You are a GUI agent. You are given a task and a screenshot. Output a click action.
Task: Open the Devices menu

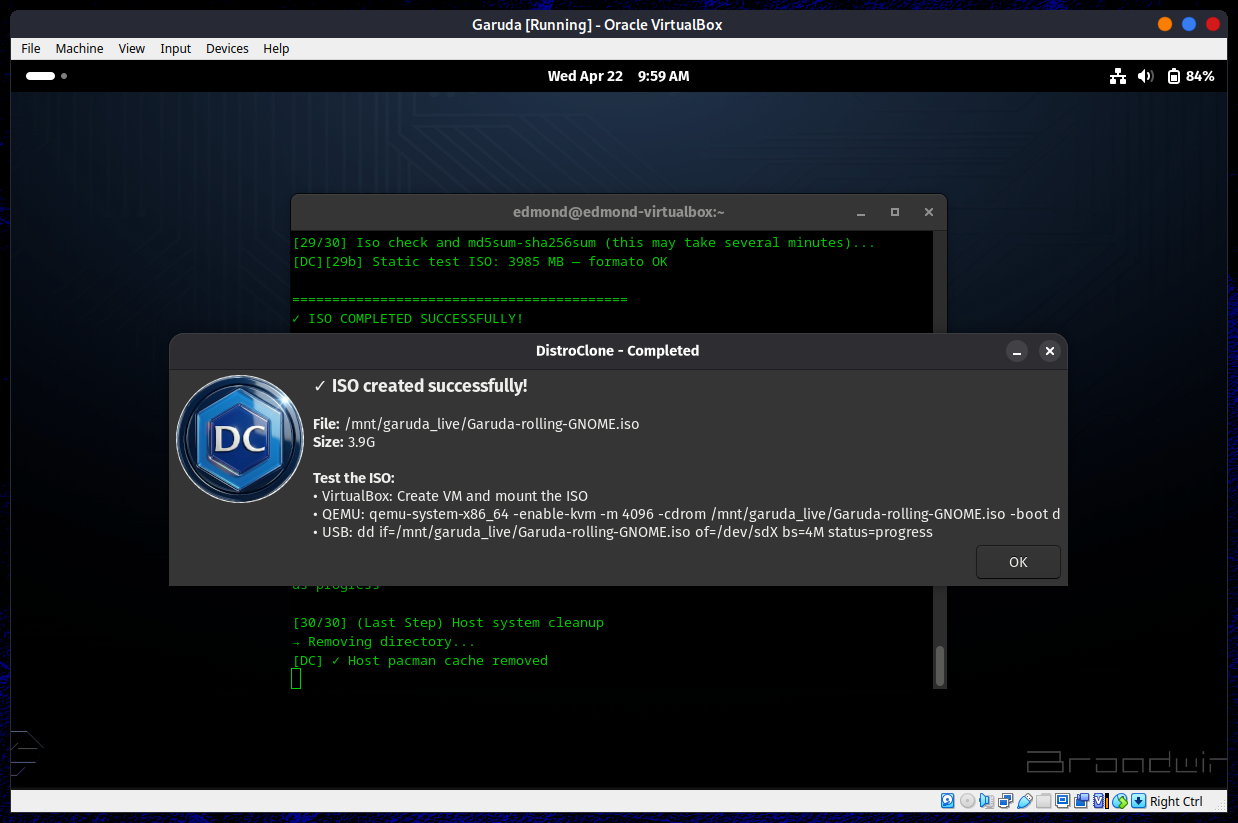227,48
